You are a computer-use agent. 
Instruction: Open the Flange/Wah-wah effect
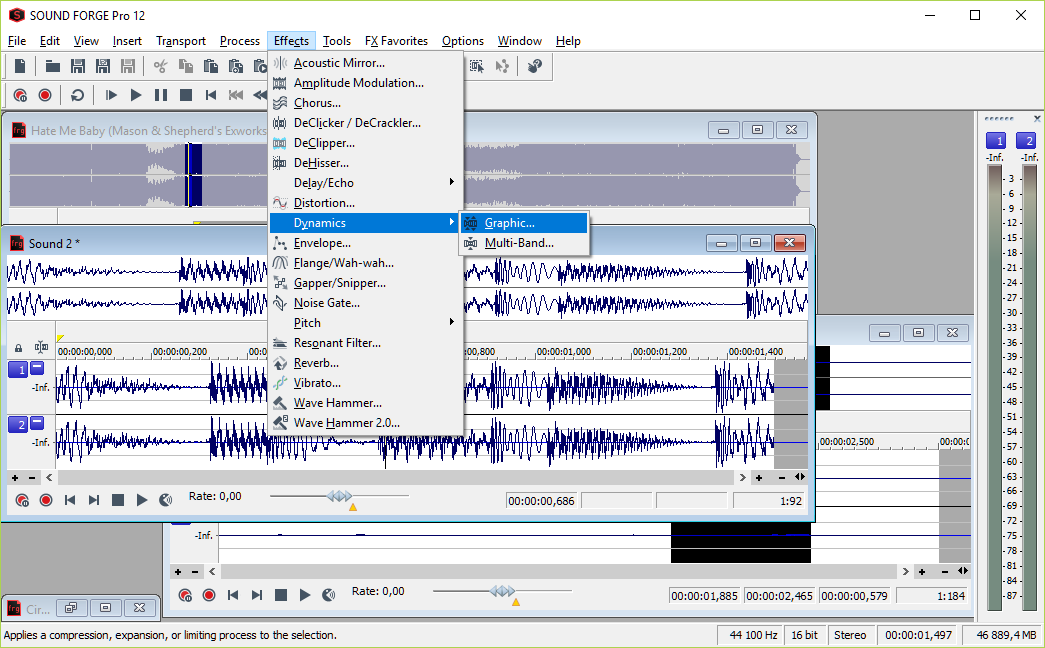[x=366, y=263]
